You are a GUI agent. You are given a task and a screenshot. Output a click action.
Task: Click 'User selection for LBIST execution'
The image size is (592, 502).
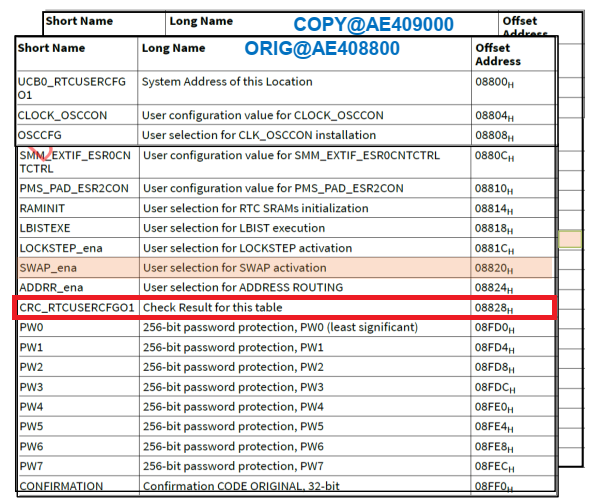coord(234,228)
